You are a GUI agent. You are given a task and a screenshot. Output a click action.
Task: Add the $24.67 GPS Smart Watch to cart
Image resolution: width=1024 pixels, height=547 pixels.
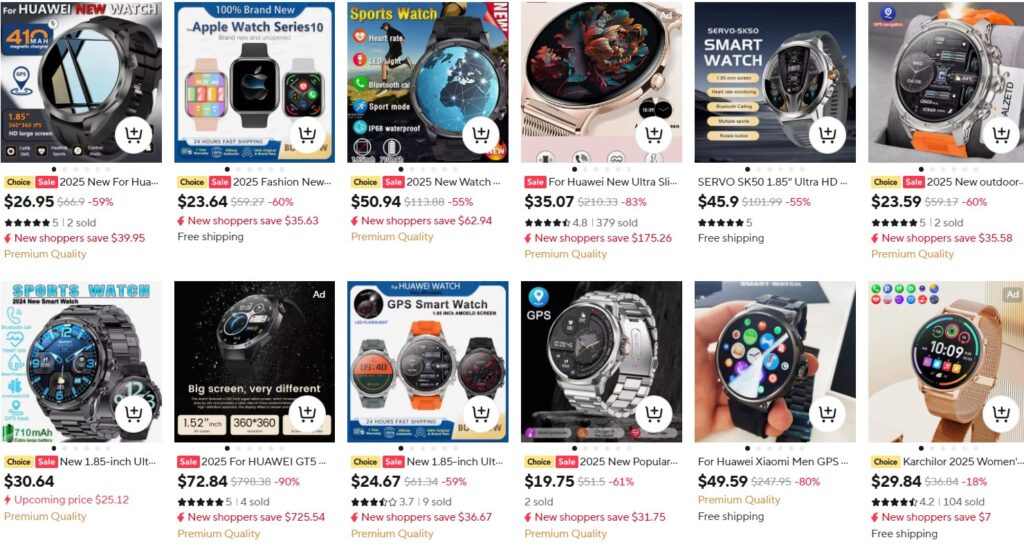pyautogui.click(x=481, y=414)
